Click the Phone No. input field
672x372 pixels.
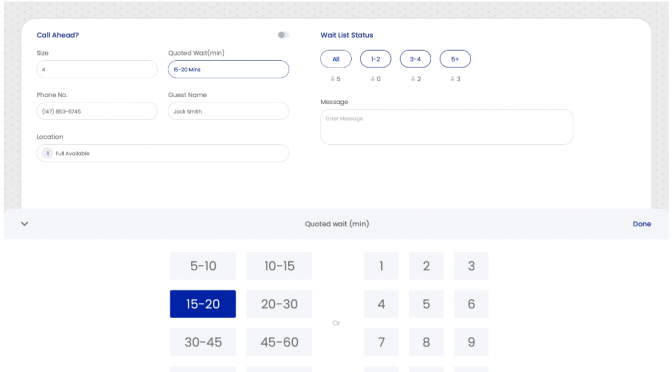pos(97,111)
